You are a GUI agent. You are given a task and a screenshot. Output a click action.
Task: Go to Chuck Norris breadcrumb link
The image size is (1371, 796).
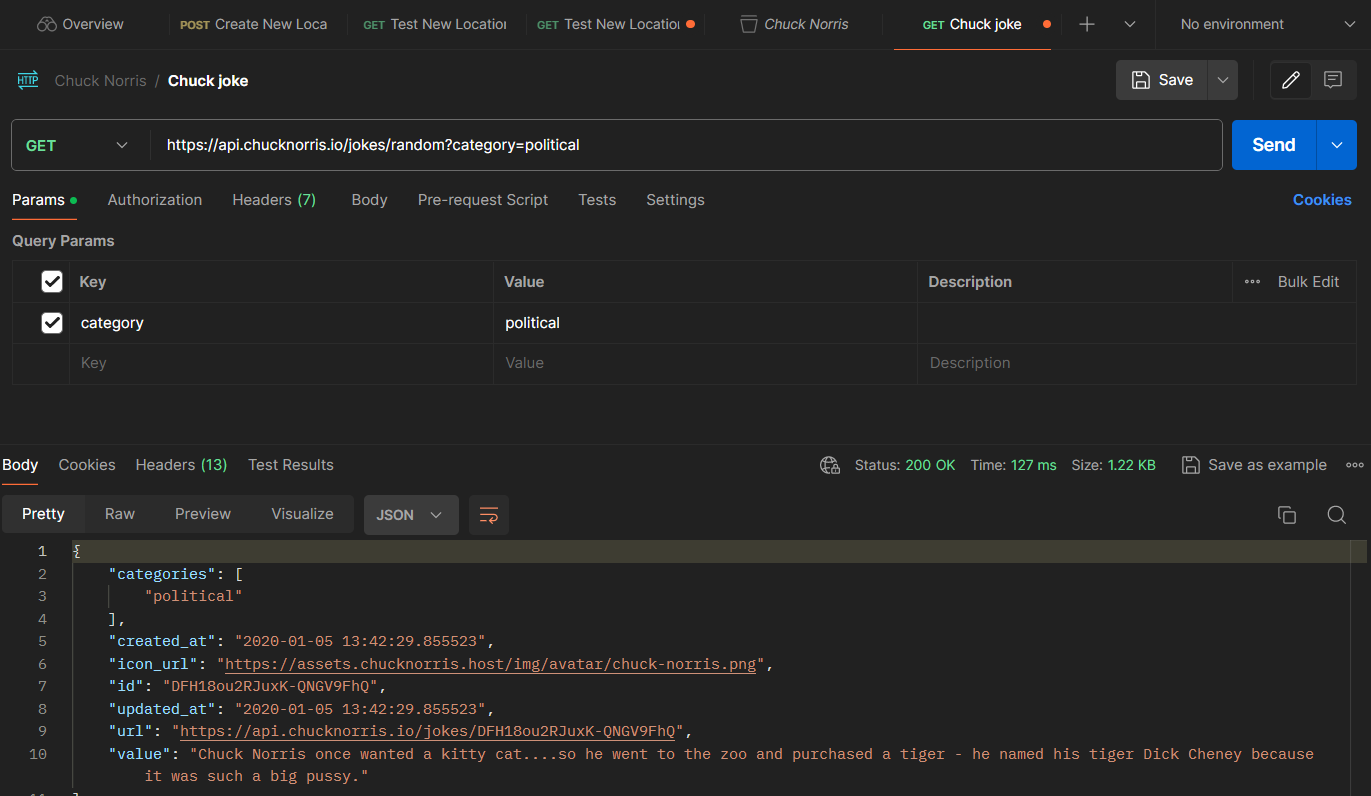(100, 81)
